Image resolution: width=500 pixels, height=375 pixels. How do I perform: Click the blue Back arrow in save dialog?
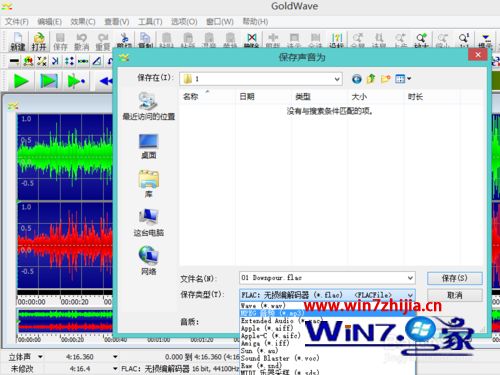click(357, 79)
